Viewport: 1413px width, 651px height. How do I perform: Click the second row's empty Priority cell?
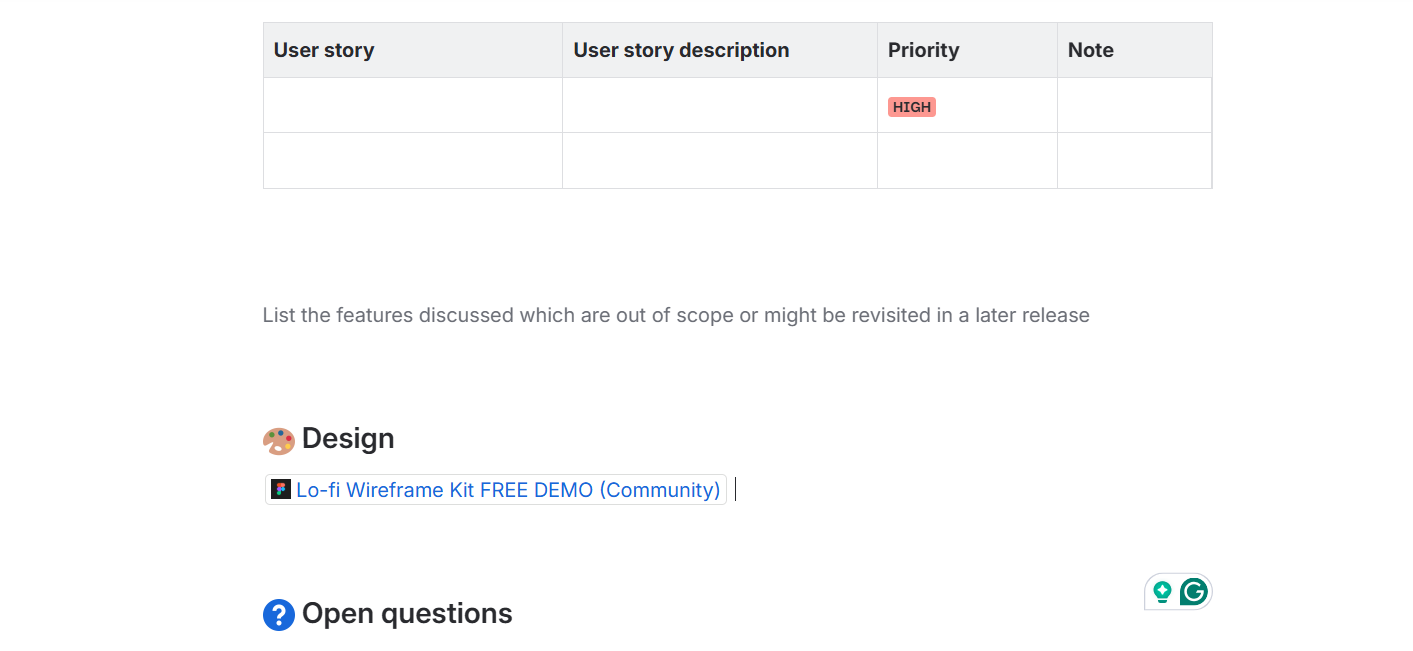click(x=966, y=160)
